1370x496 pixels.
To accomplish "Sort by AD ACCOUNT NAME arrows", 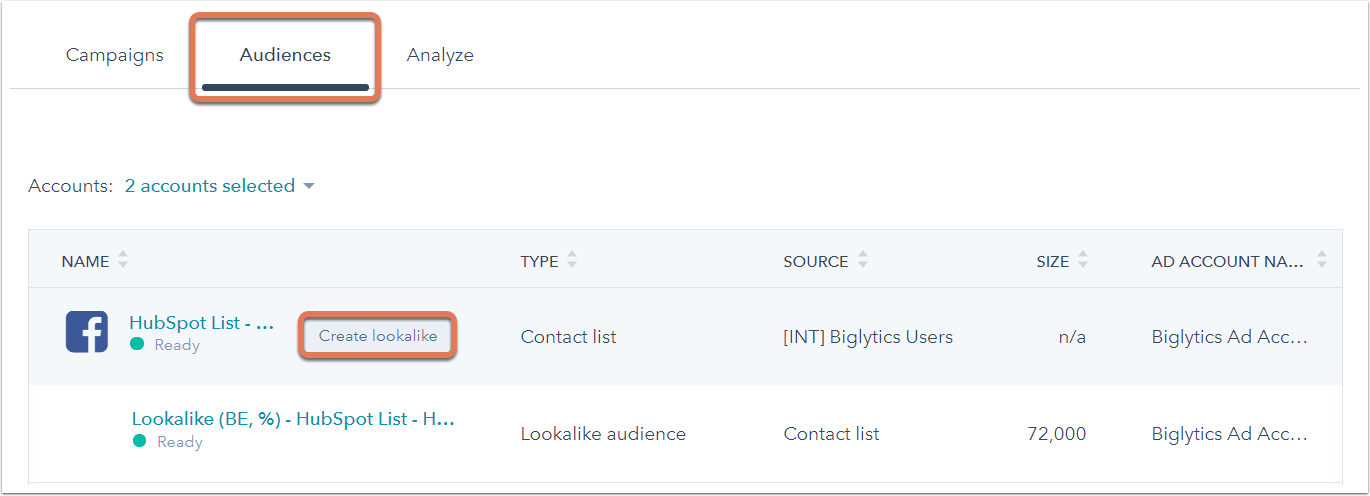I will coord(1322,261).
